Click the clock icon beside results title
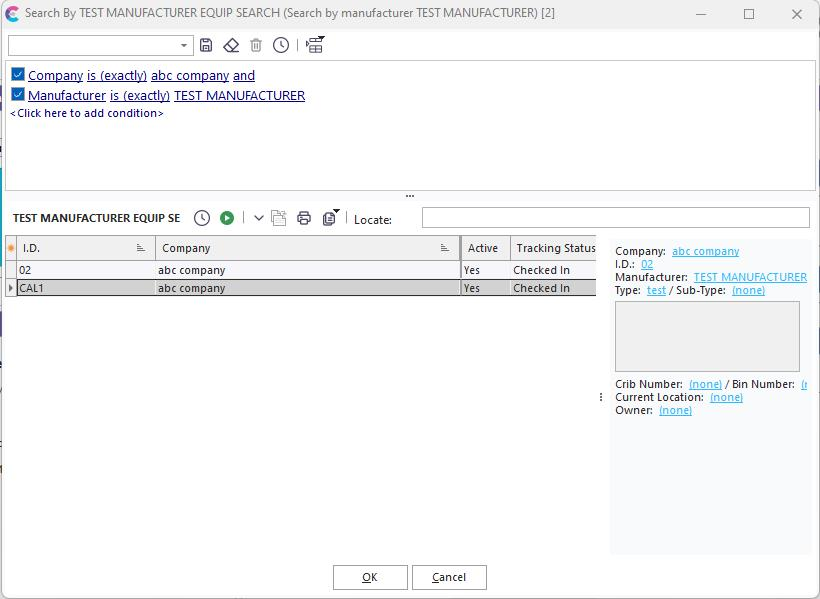The width and height of the screenshot is (820, 599). 202,218
